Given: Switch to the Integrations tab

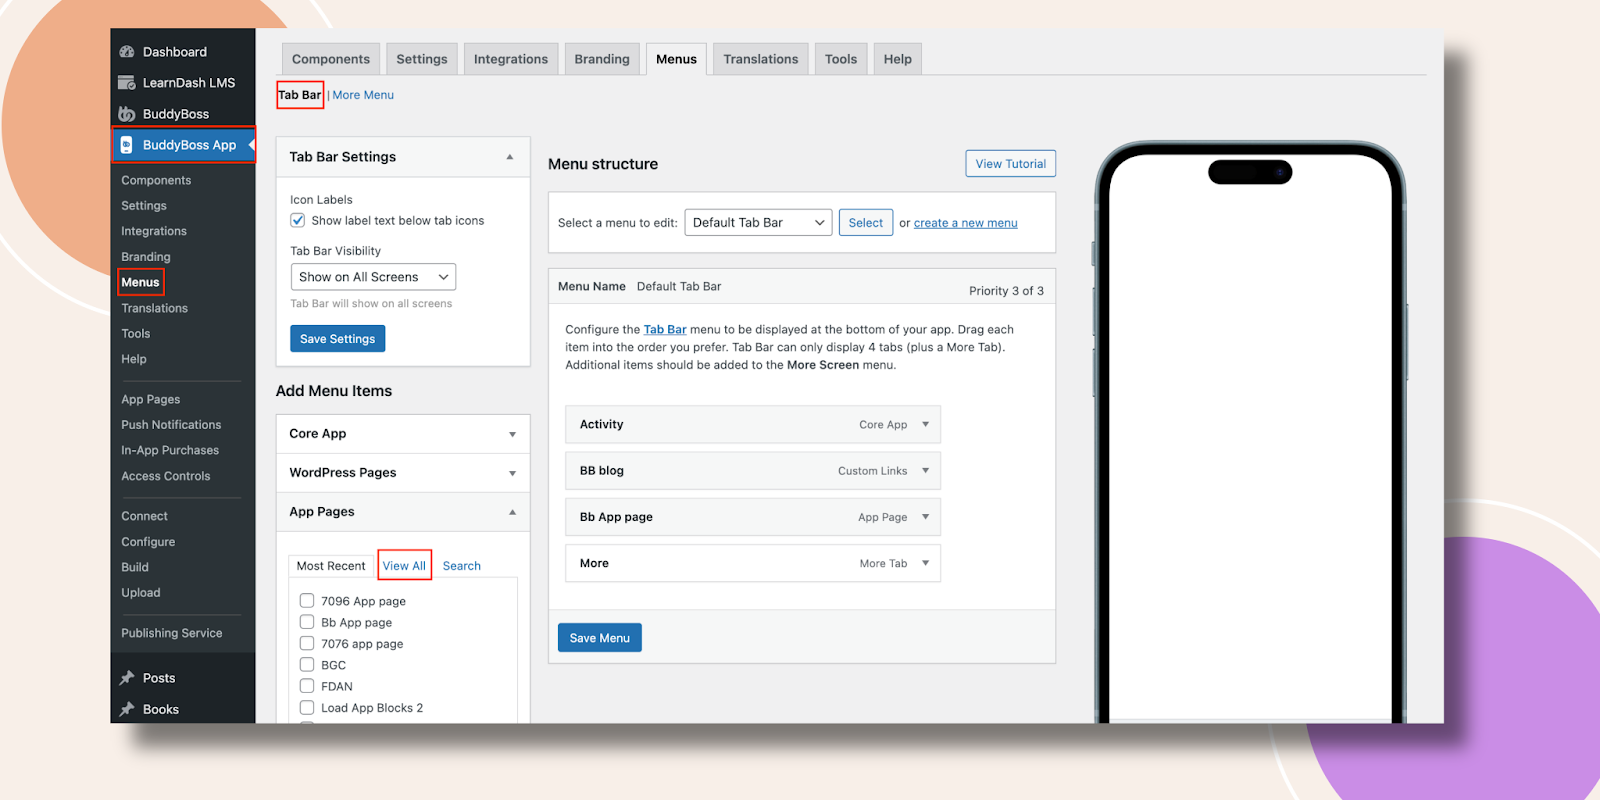Looking at the screenshot, I should click(x=511, y=59).
